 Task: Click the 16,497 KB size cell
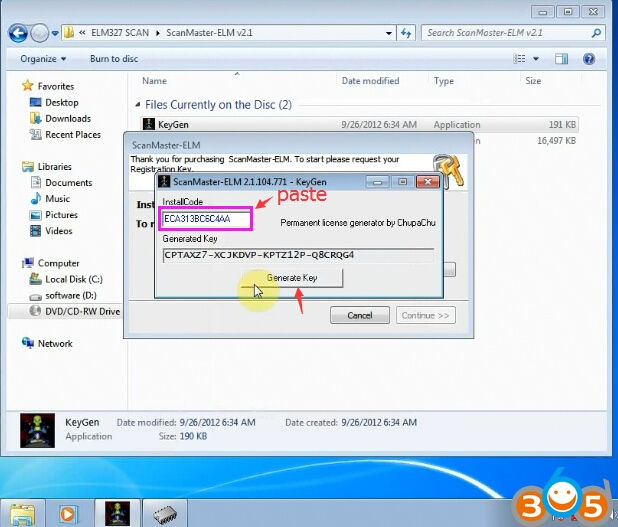coord(557,141)
